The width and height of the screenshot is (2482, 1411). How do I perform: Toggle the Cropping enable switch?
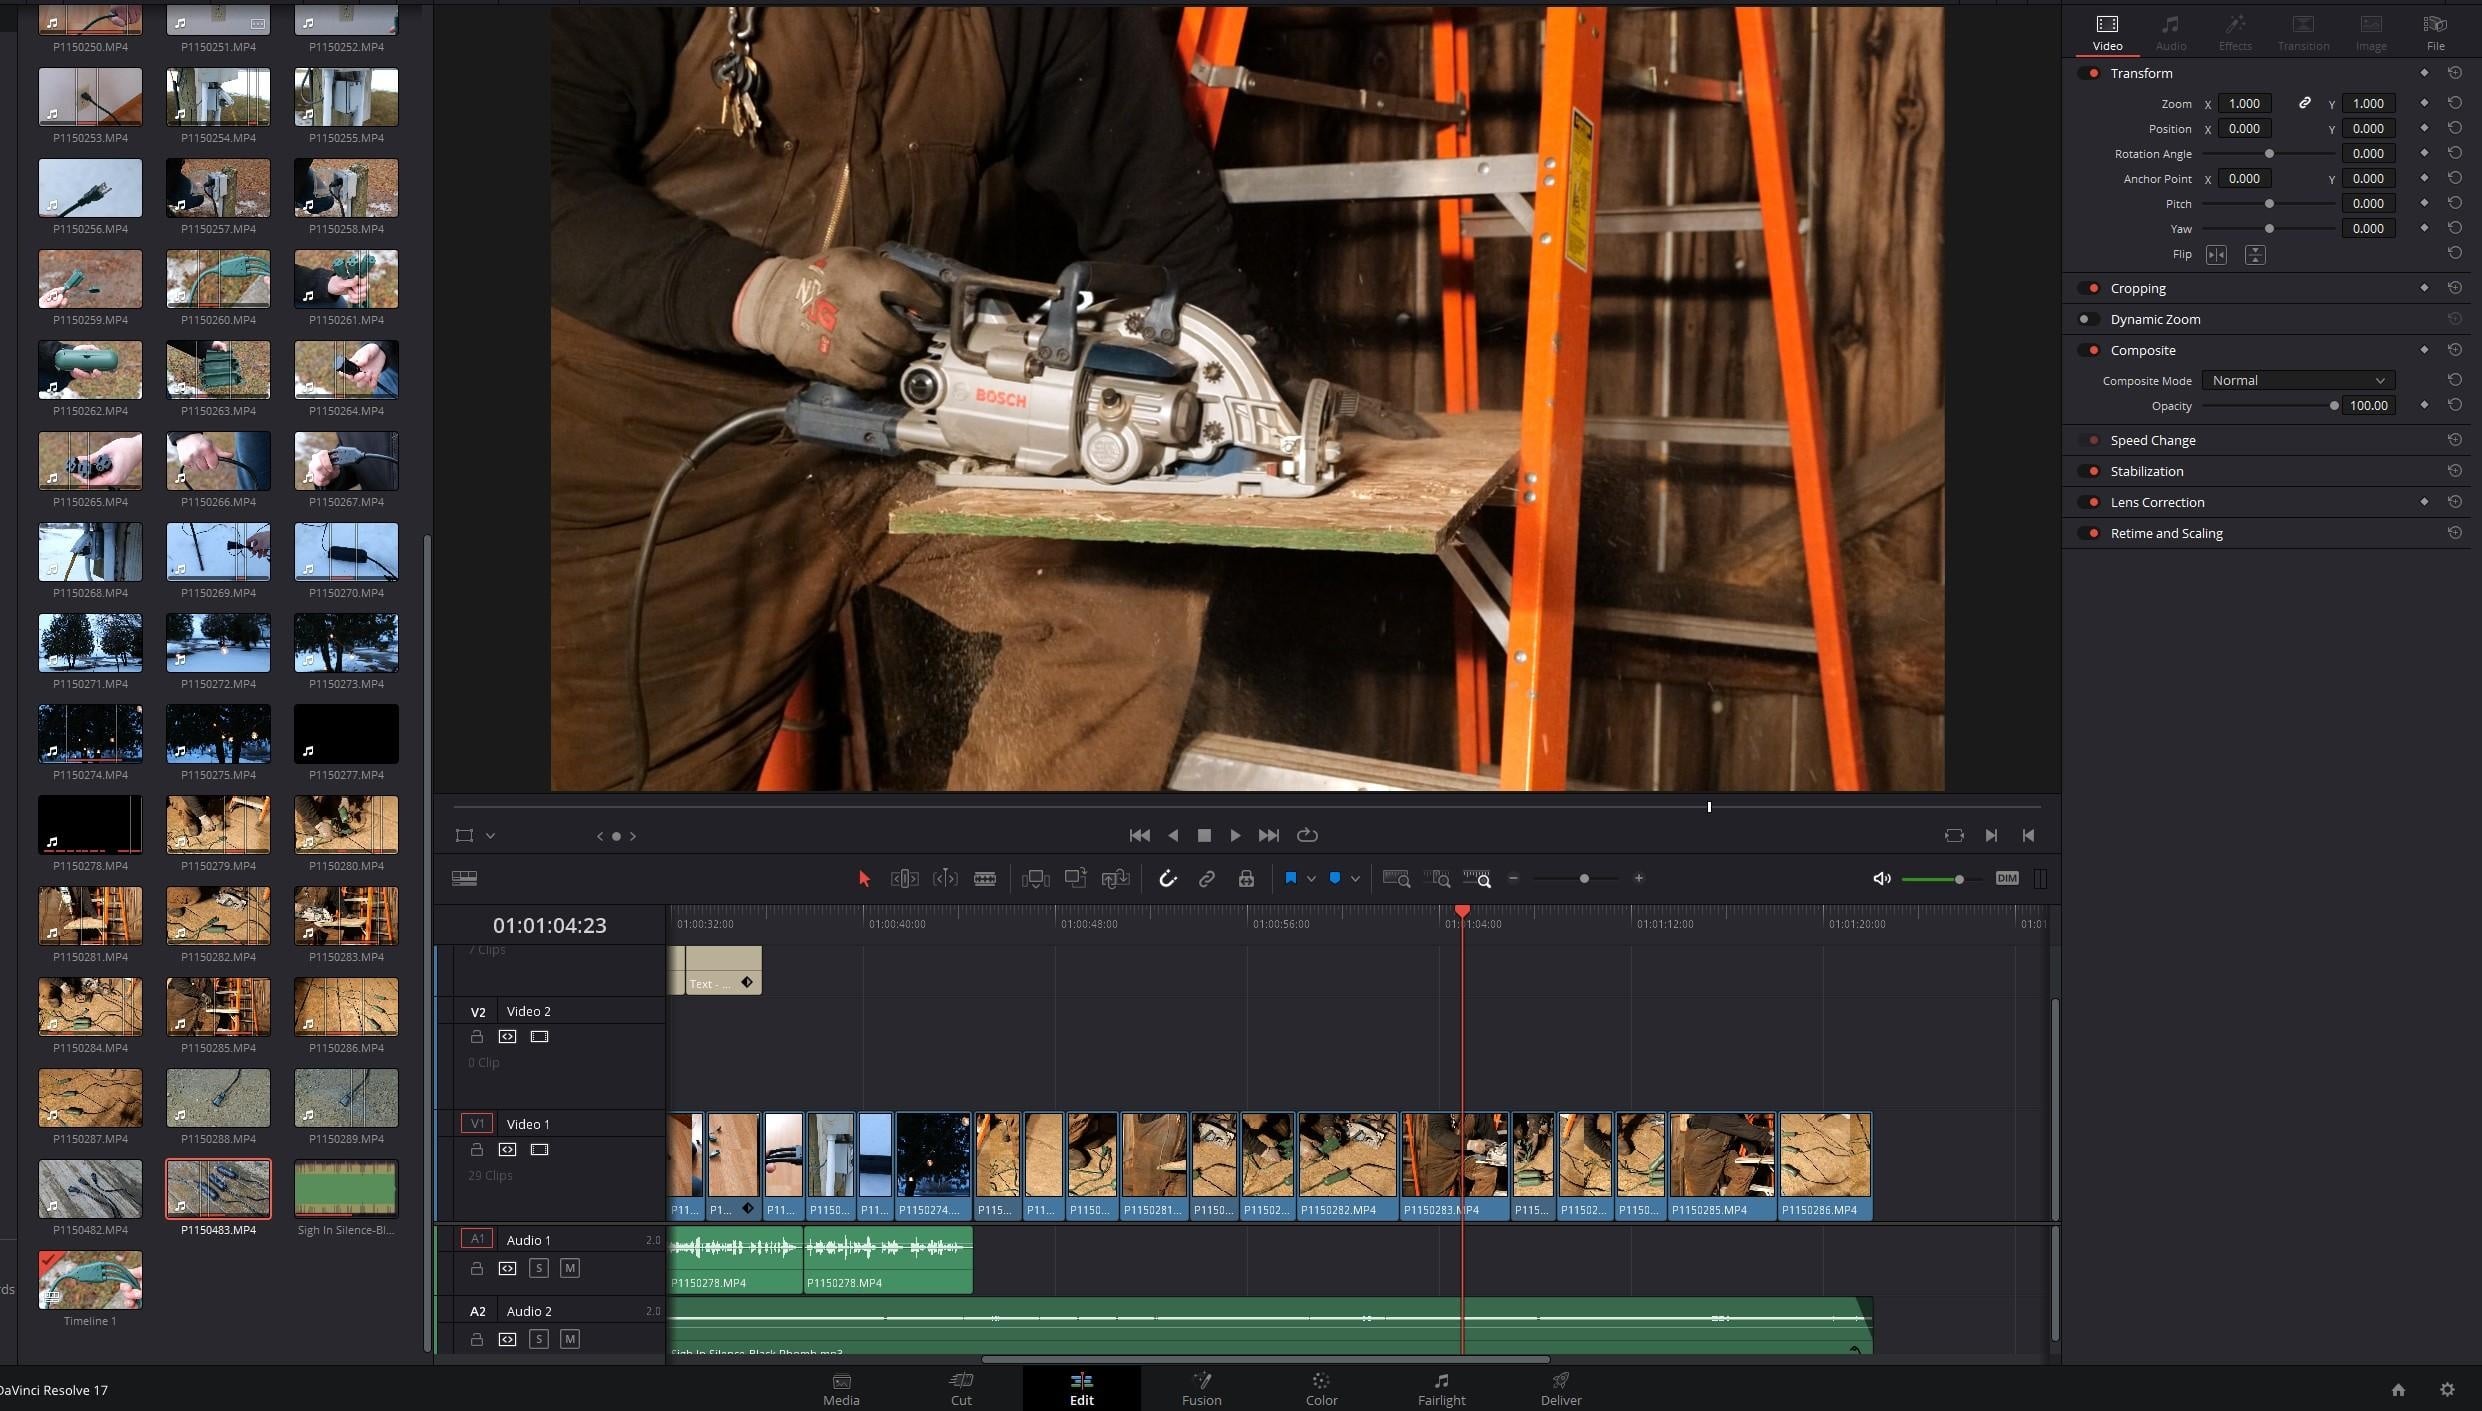2090,288
